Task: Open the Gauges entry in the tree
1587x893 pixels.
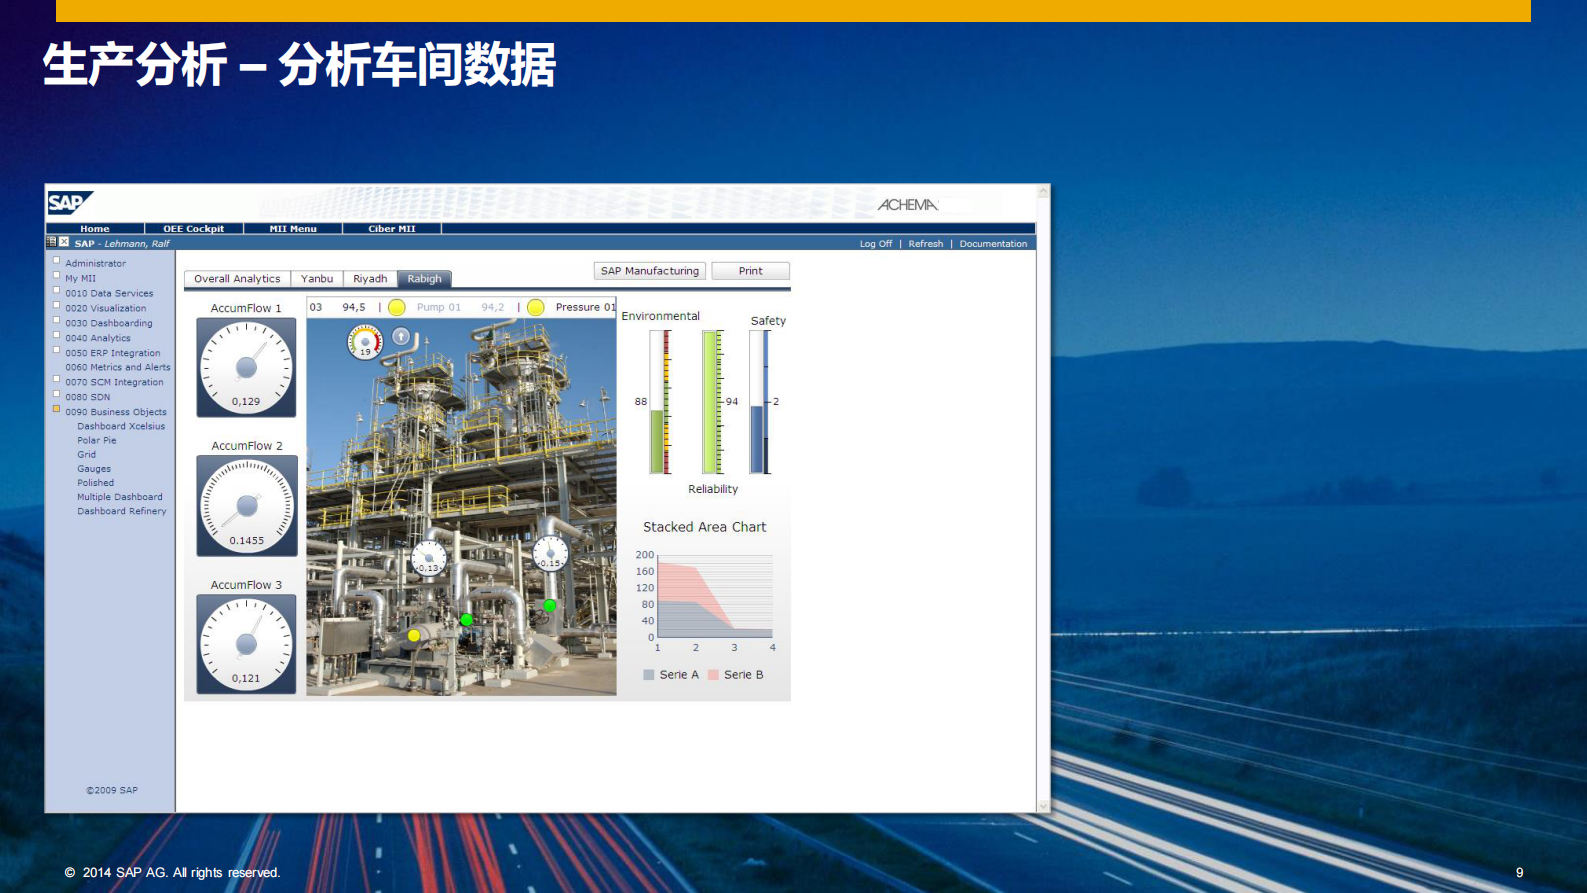Action: [94, 468]
